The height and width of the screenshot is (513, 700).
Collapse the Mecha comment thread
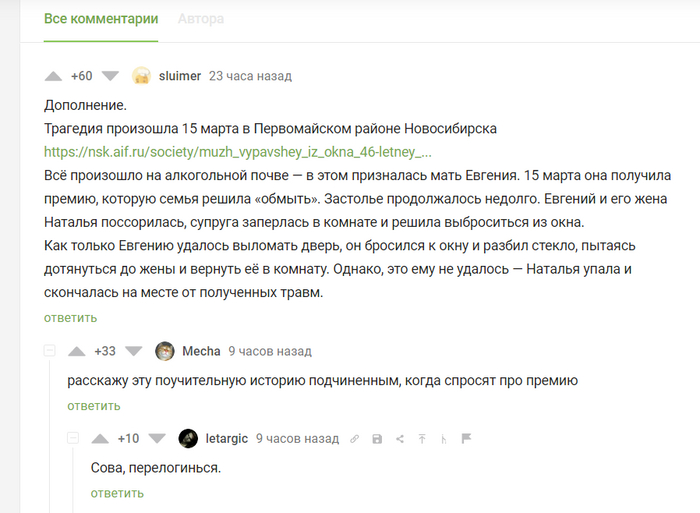(49, 351)
